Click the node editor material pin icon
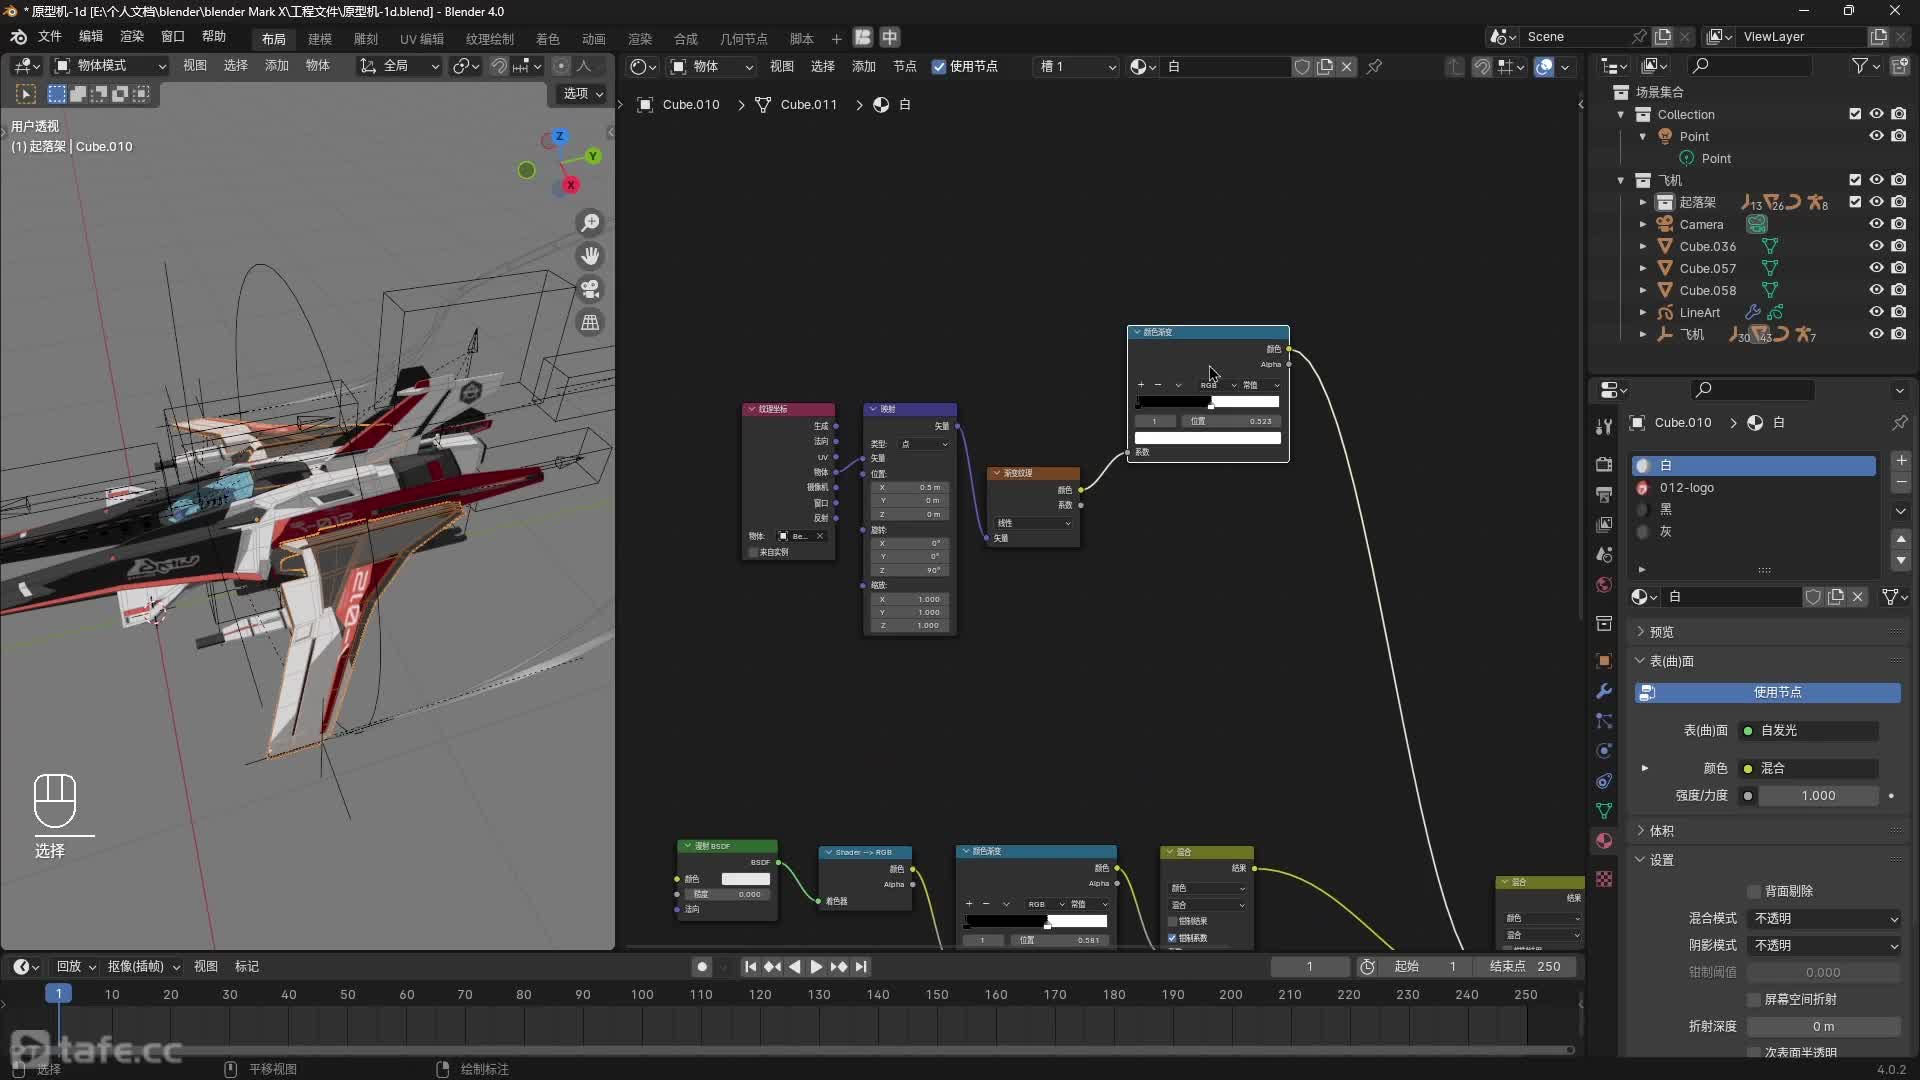The width and height of the screenshot is (1920, 1080). (1375, 67)
